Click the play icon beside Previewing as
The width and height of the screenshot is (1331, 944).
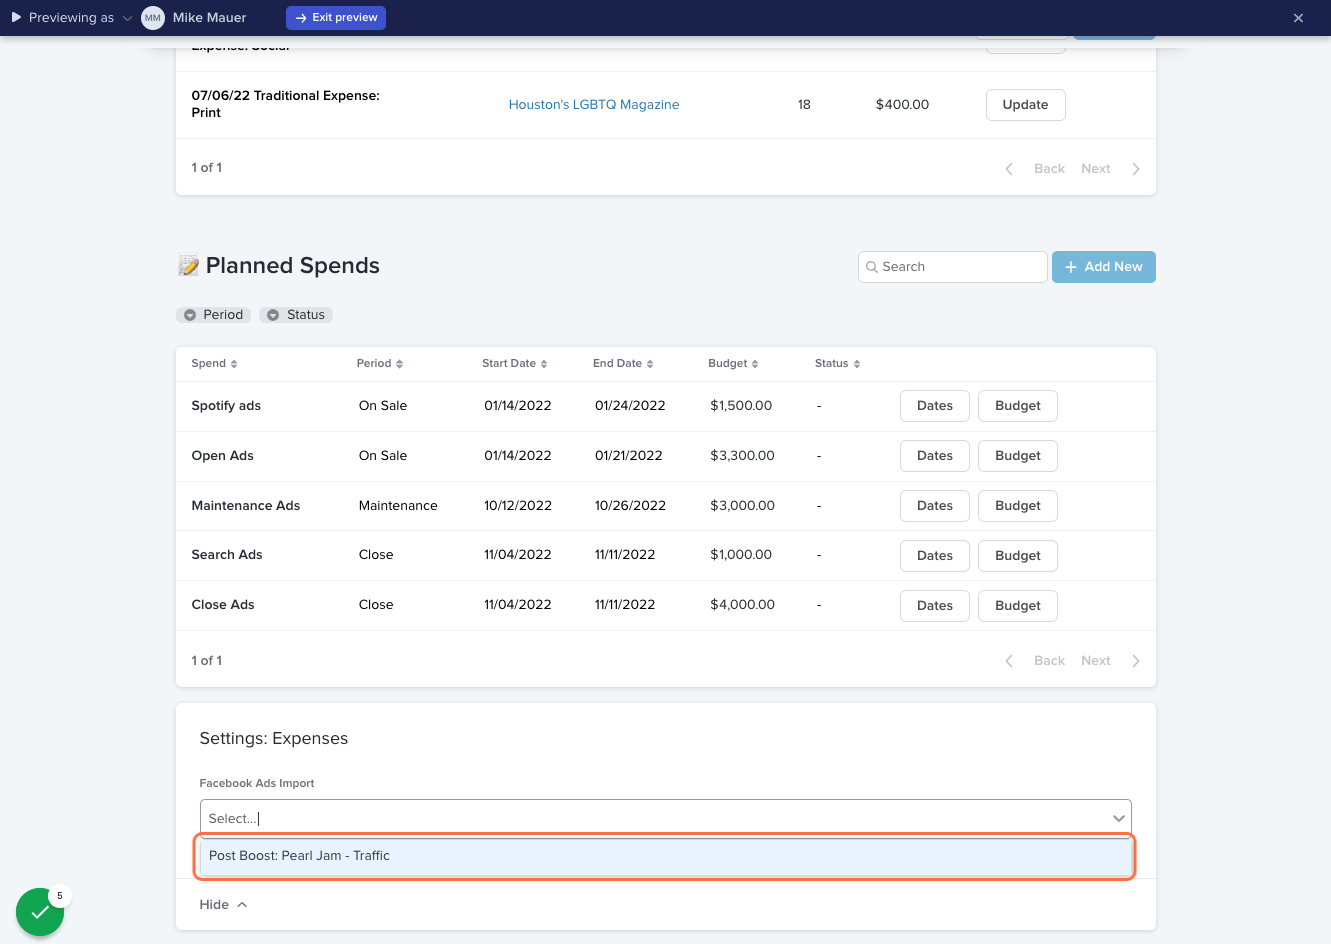16,18
